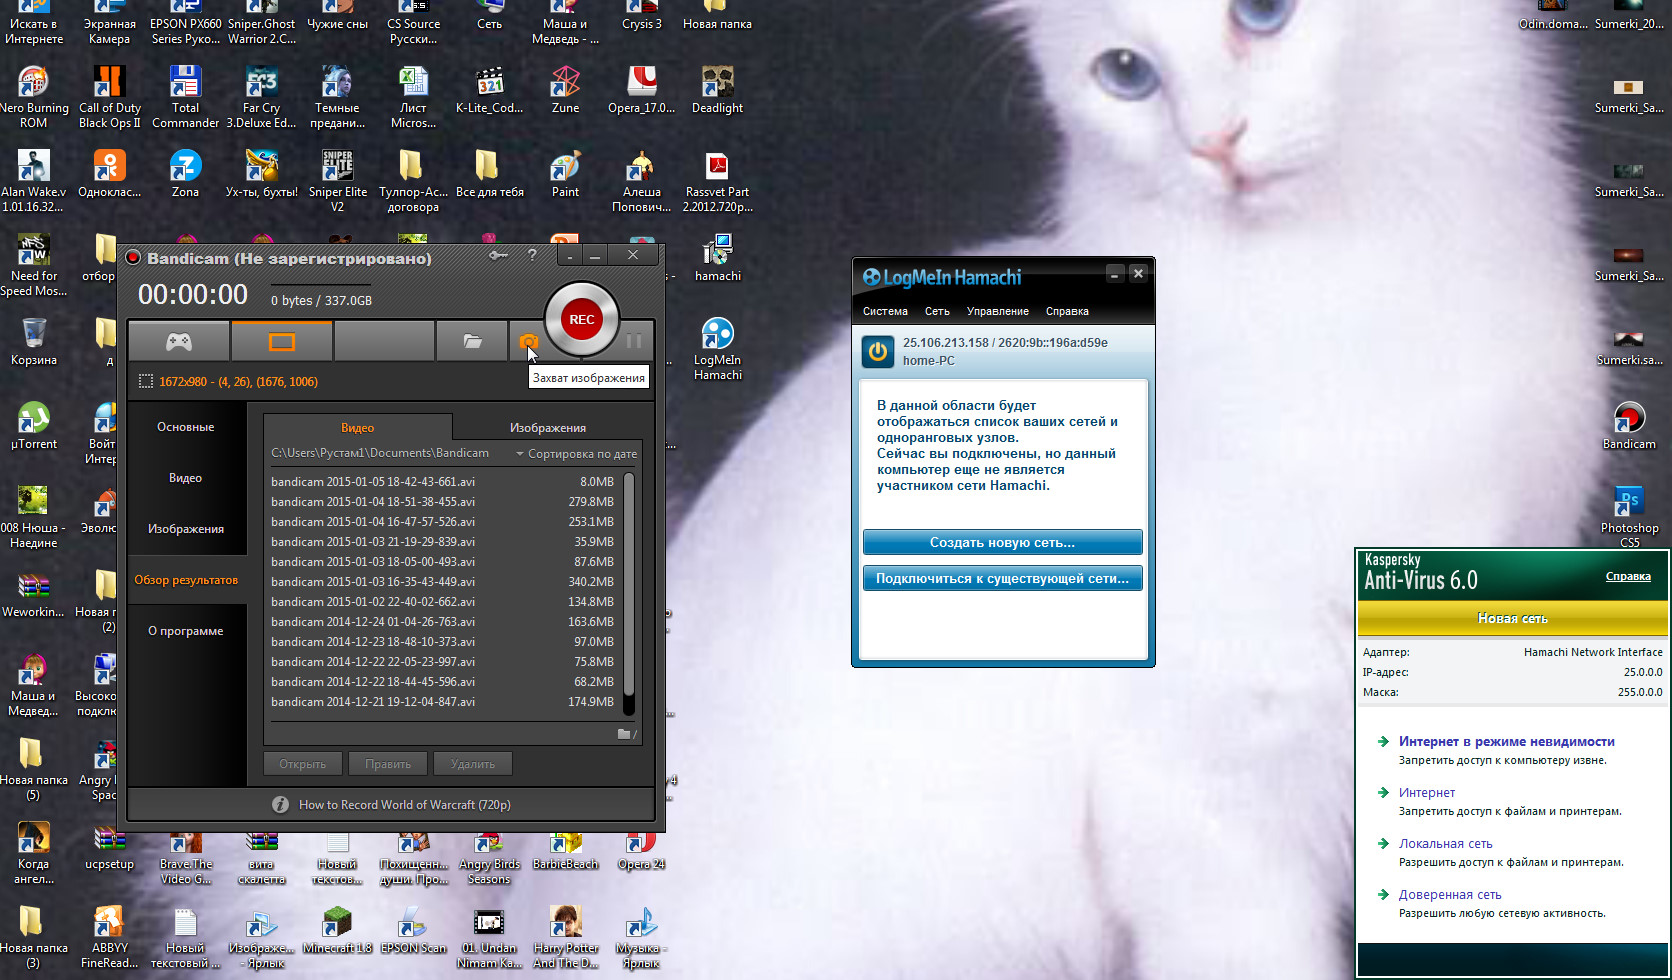
Task: Select the Bandicam desktop shortcut icon
Action: pos(1629,425)
